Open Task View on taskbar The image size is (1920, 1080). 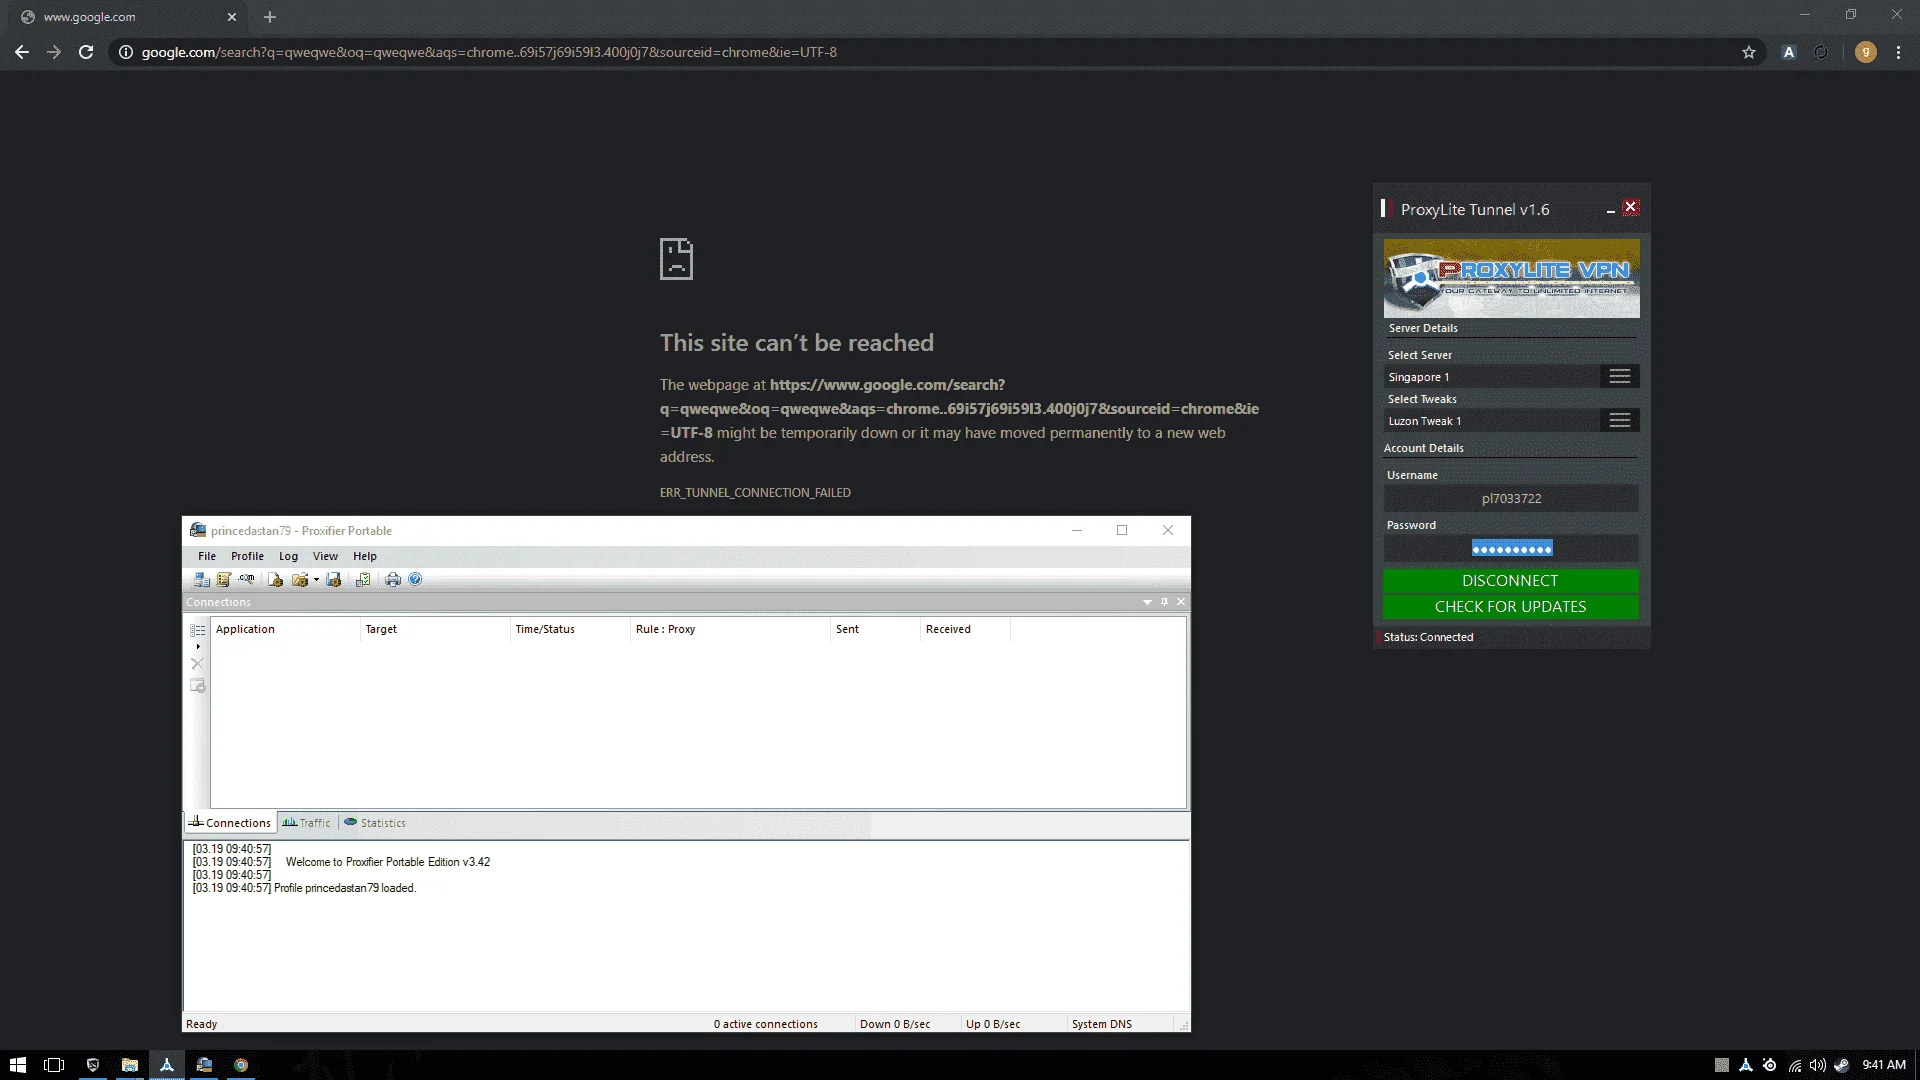tap(54, 1065)
